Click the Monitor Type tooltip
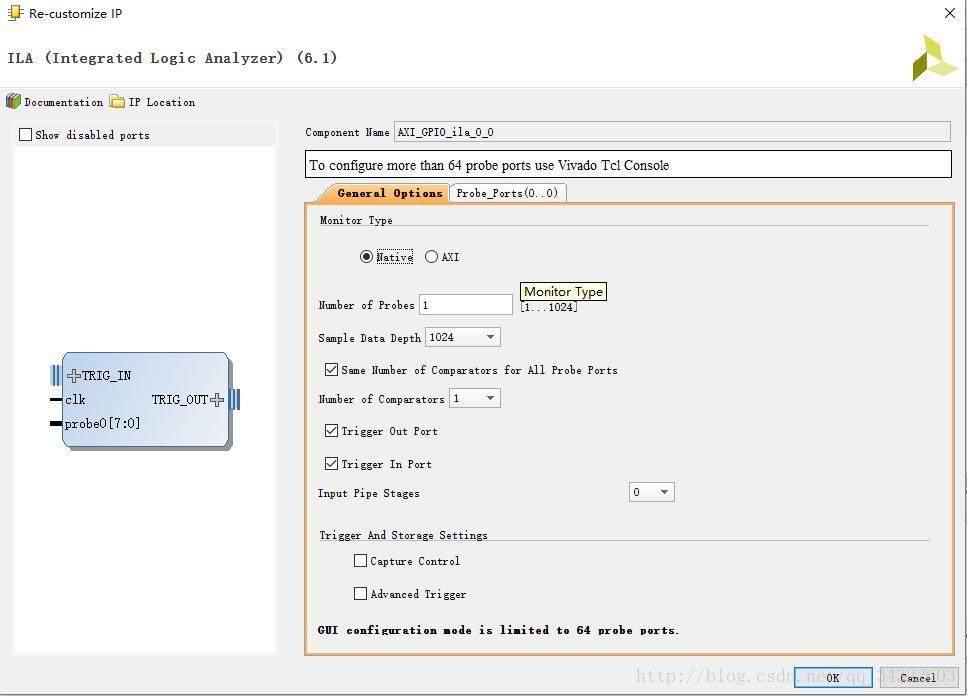Viewport: 967px width, 696px height. [x=563, y=292]
